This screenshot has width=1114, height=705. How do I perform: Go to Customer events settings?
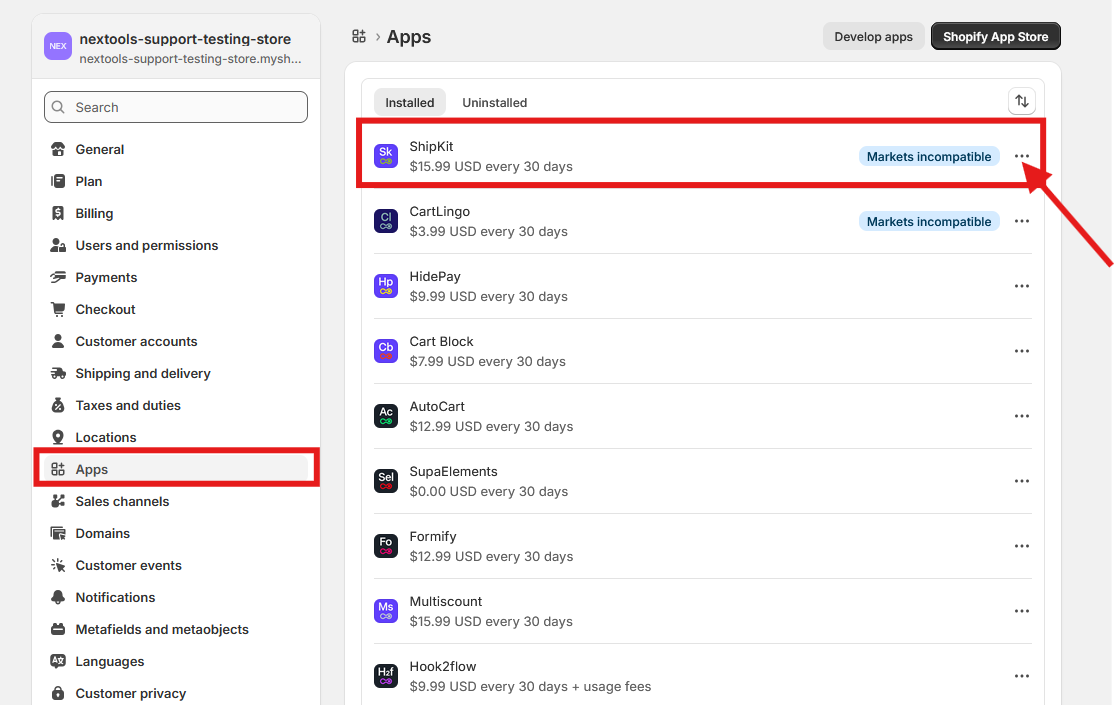tap(128, 565)
